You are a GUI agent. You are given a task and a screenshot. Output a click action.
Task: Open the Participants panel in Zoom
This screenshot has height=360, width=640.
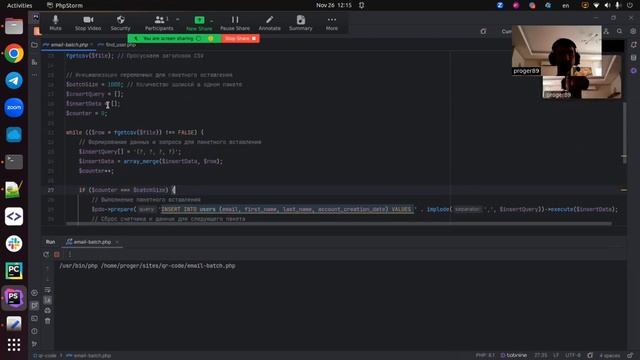click(x=159, y=23)
